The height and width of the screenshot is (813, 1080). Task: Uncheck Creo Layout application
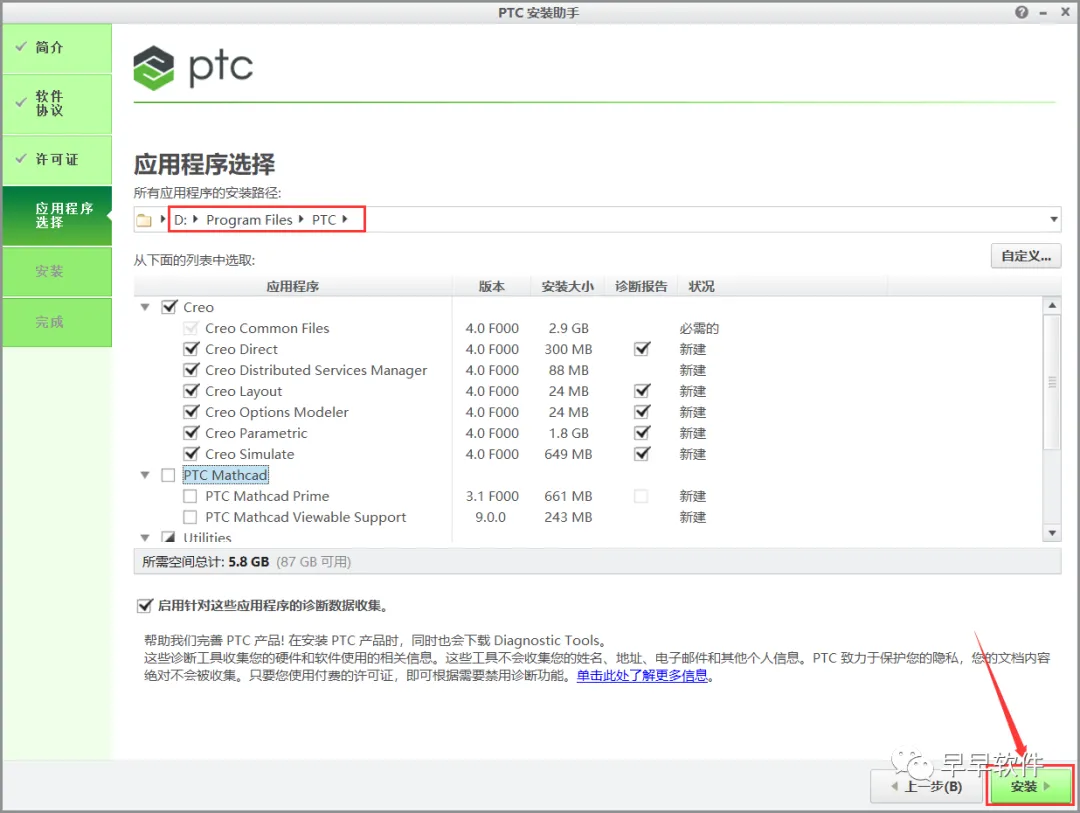(x=191, y=391)
